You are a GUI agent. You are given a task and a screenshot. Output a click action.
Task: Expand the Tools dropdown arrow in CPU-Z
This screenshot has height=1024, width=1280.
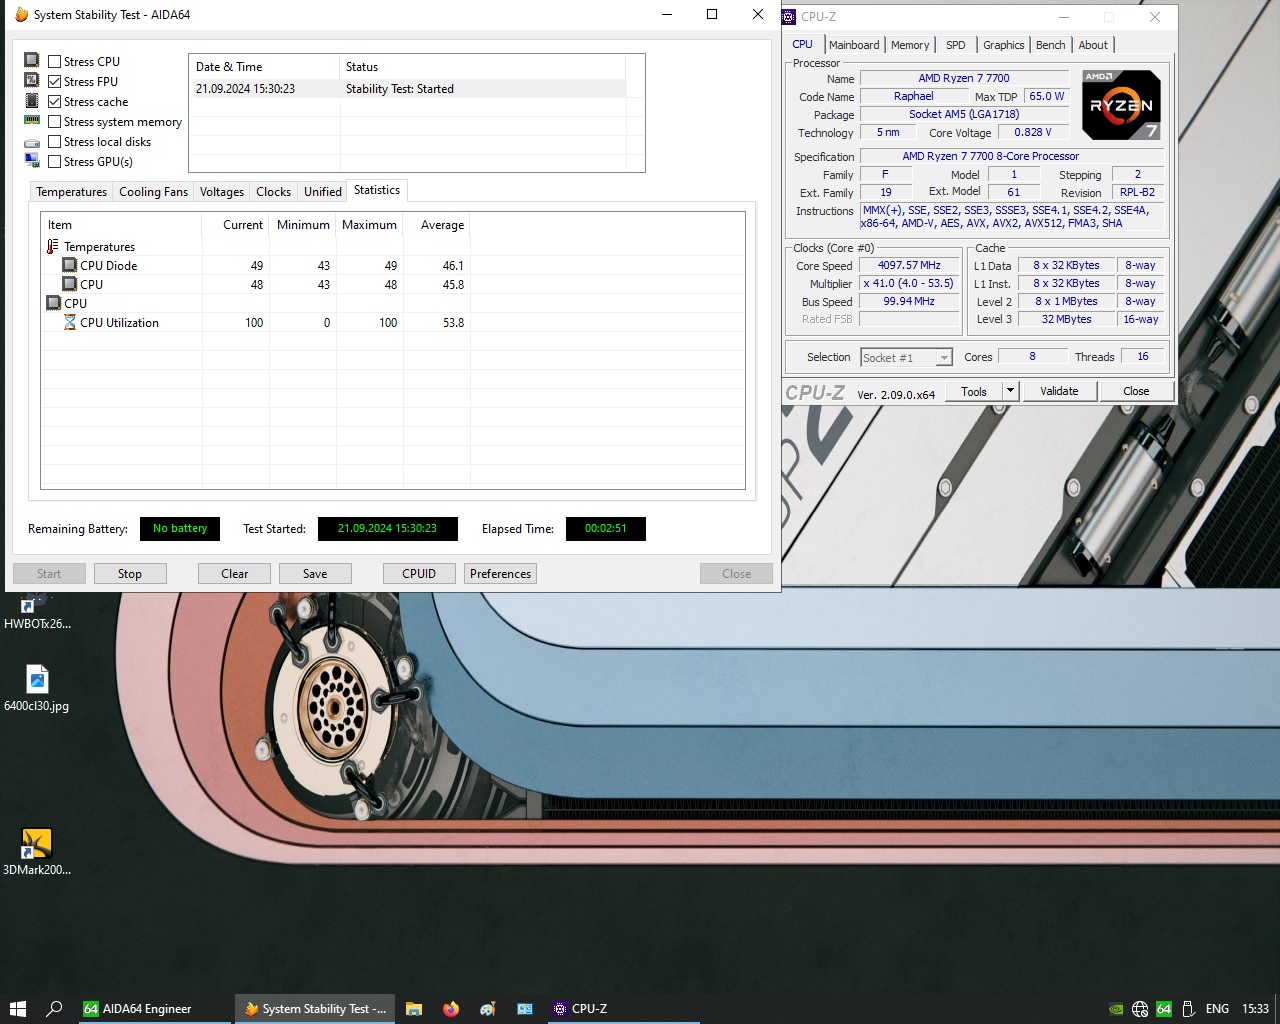pos(1010,391)
